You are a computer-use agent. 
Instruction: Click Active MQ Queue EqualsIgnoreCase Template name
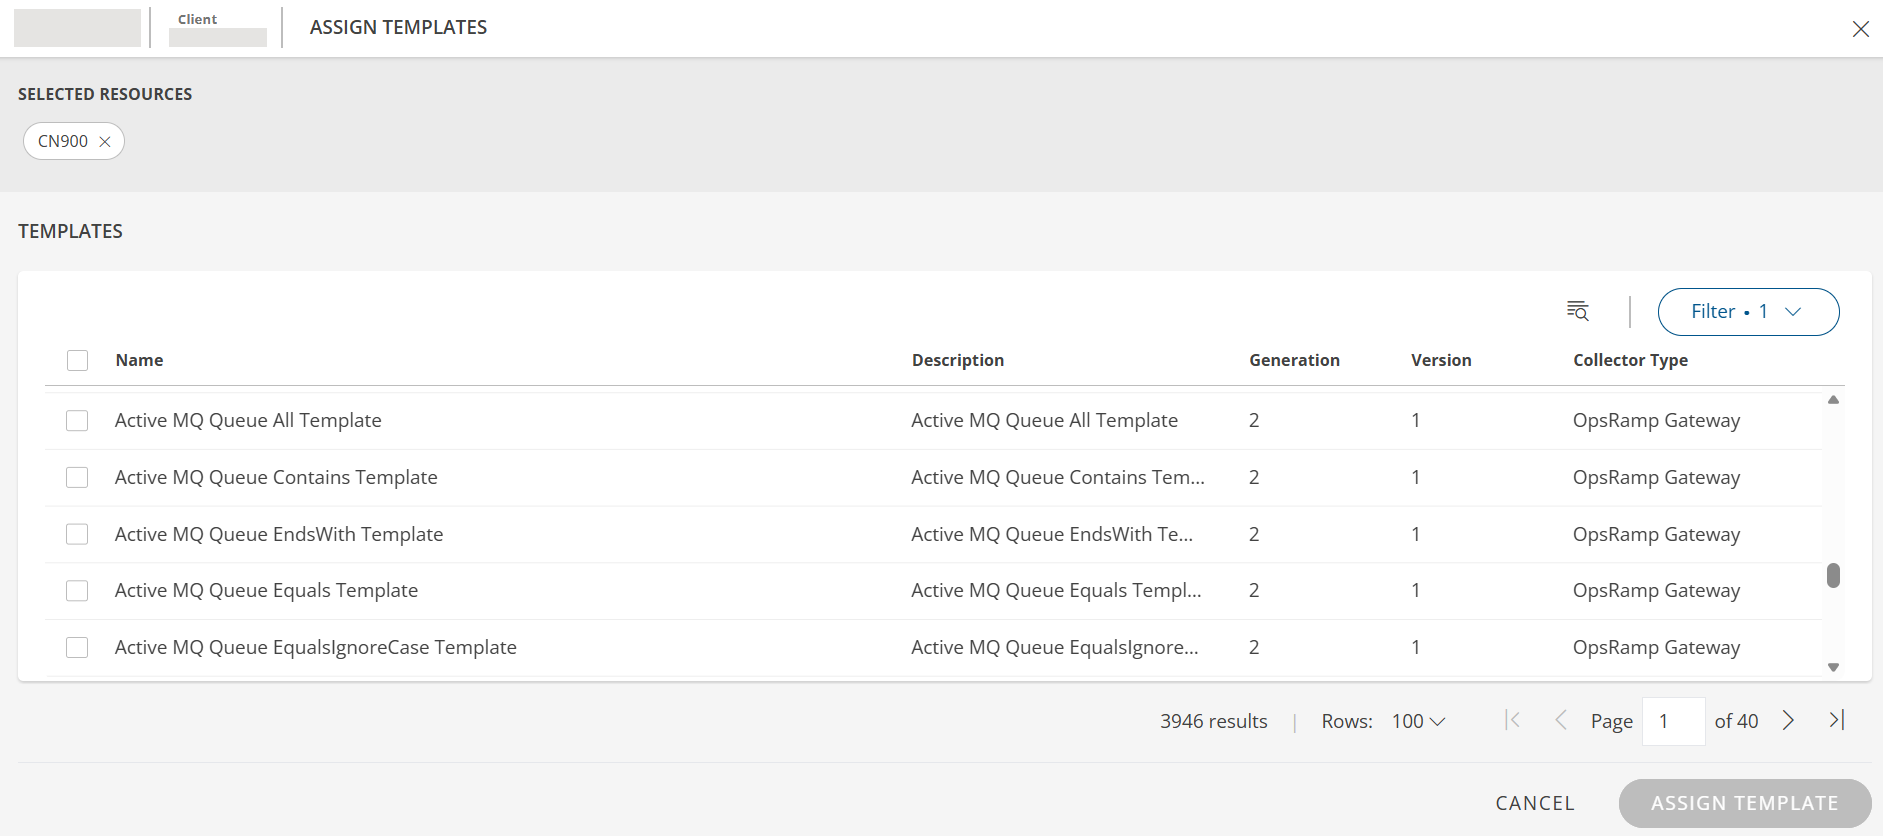point(316,647)
